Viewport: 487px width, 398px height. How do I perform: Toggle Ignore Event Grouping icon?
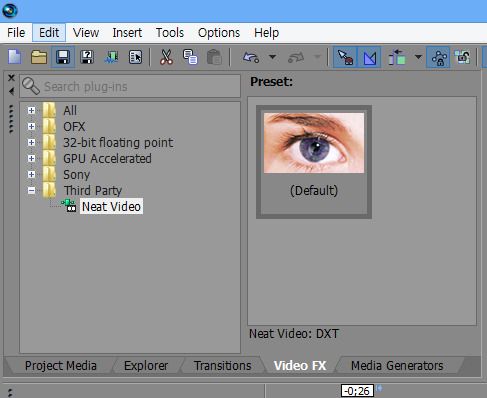pyautogui.click(x=463, y=57)
